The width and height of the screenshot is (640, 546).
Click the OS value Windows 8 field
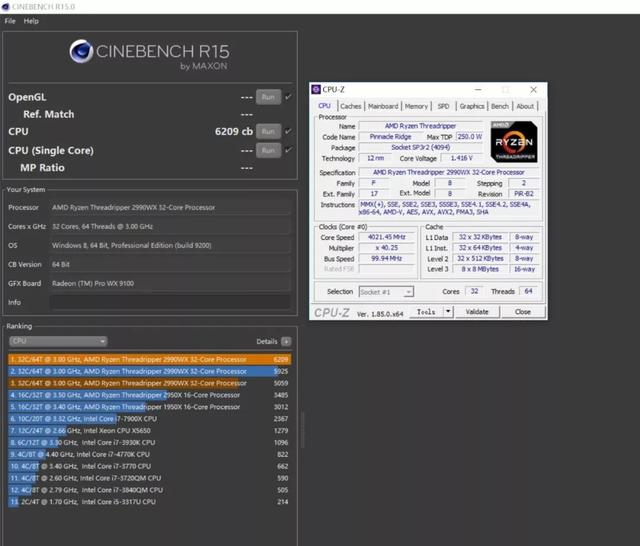tap(170, 245)
